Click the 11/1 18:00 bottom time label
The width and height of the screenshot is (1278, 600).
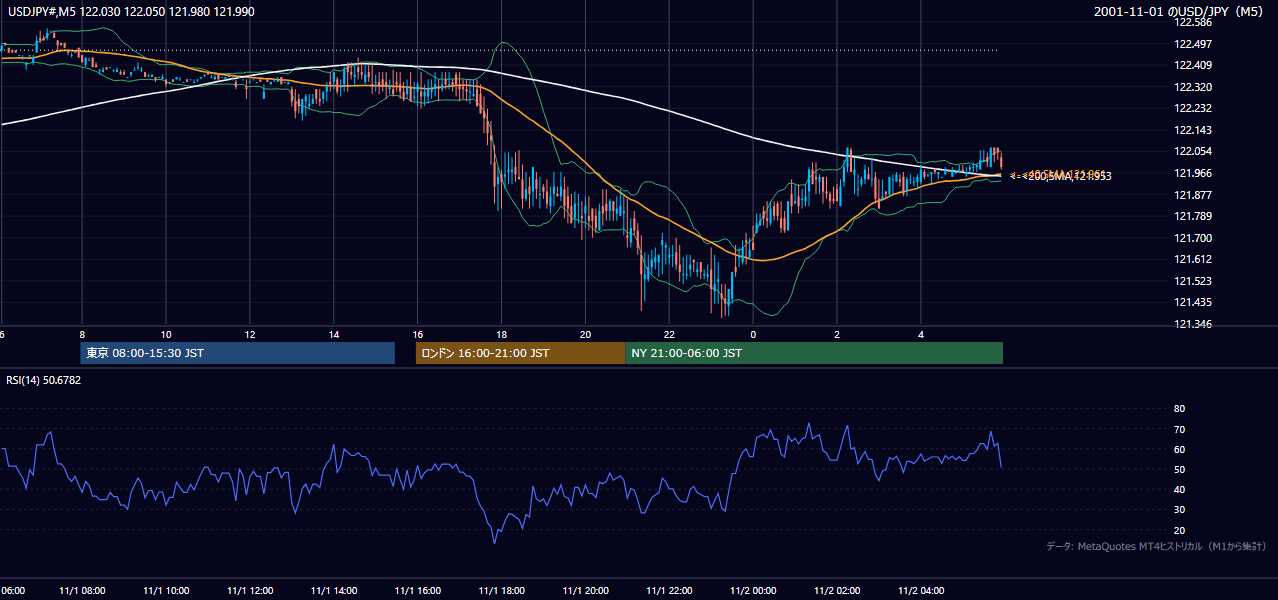(x=502, y=590)
